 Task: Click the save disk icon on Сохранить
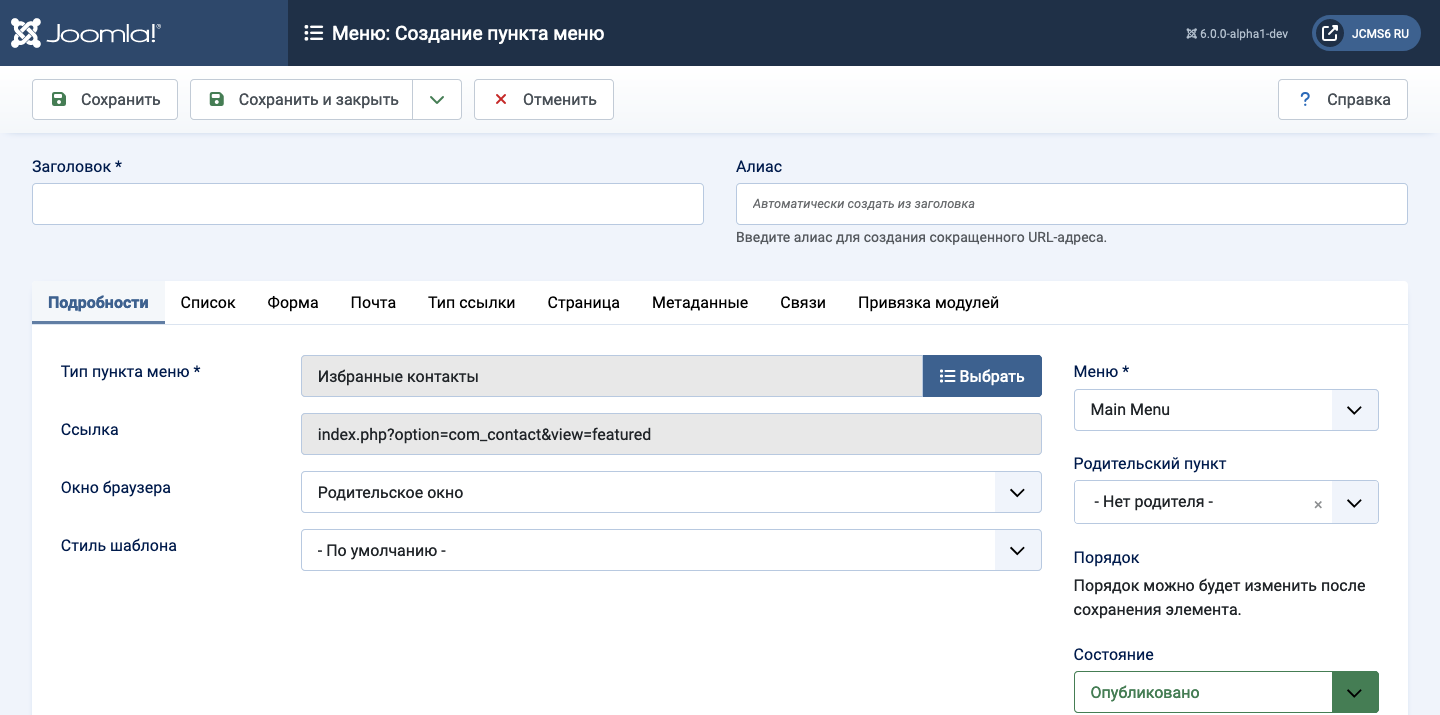(x=60, y=99)
